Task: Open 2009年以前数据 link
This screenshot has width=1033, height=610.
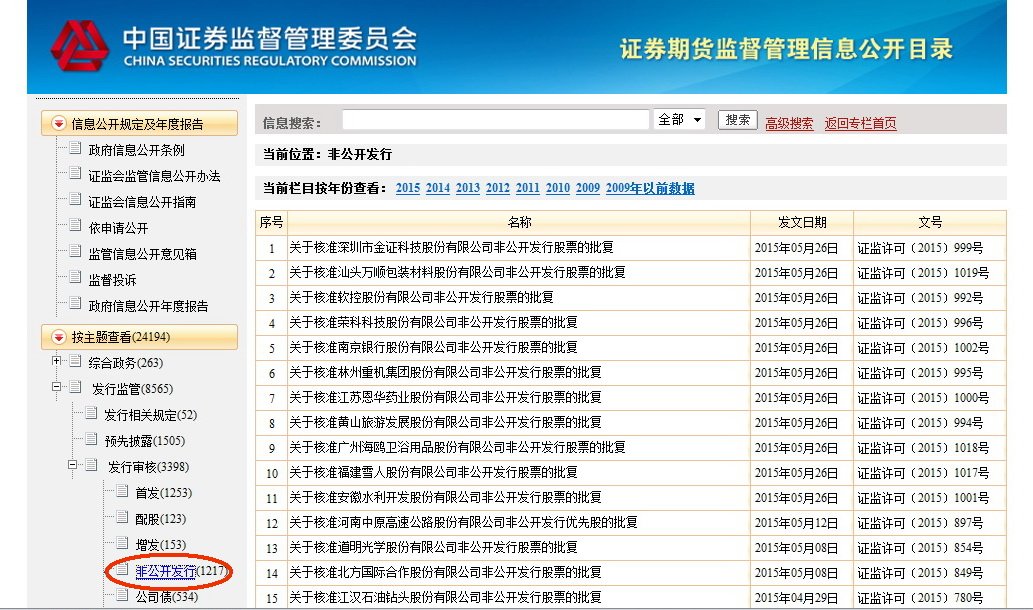Action: [x=650, y=188]
